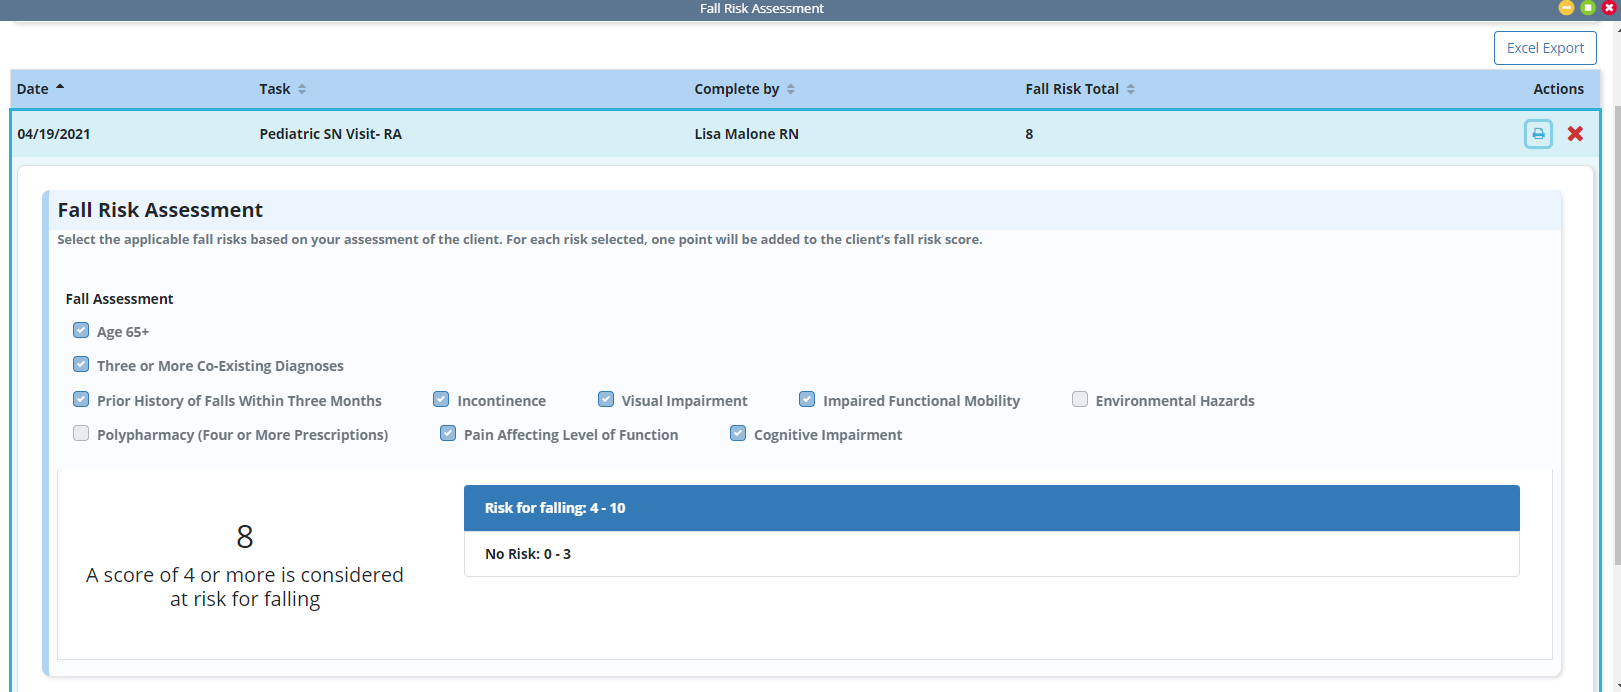Select the 04/19/2021 date cell
The image size is (1621, 692).
coord(54,134)
